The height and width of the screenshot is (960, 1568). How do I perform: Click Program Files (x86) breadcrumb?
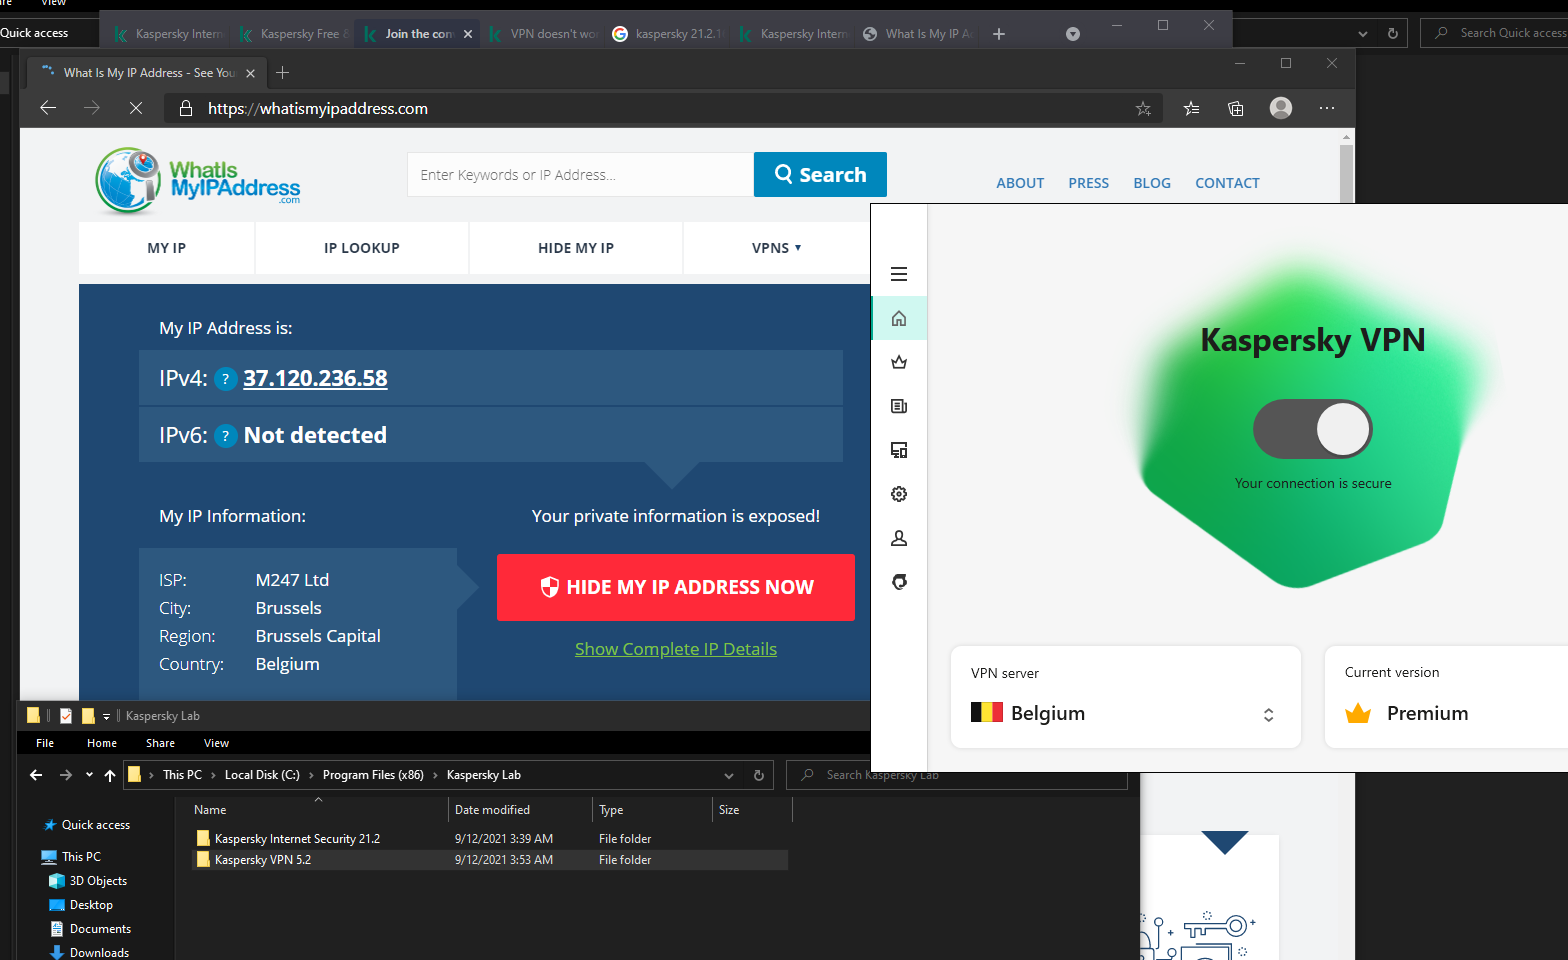point(373,775)
